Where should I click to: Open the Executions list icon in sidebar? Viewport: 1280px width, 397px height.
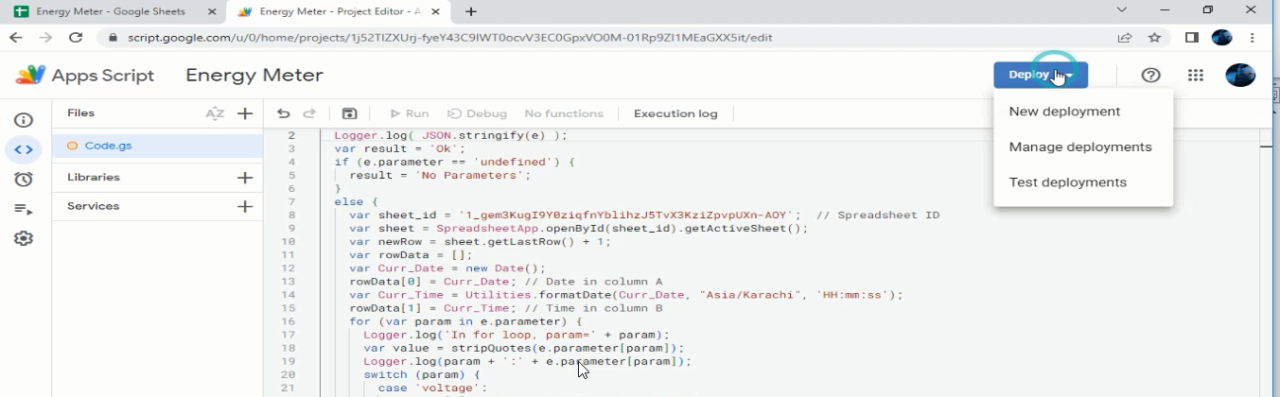(x=24, y=209)
